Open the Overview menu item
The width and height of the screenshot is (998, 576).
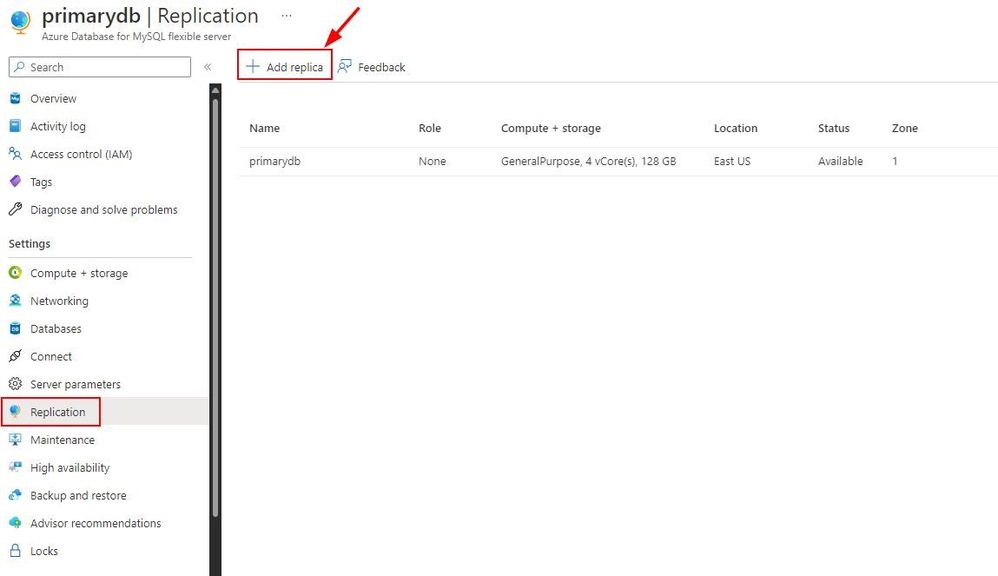pyautogui.click(x=53, y=99)
